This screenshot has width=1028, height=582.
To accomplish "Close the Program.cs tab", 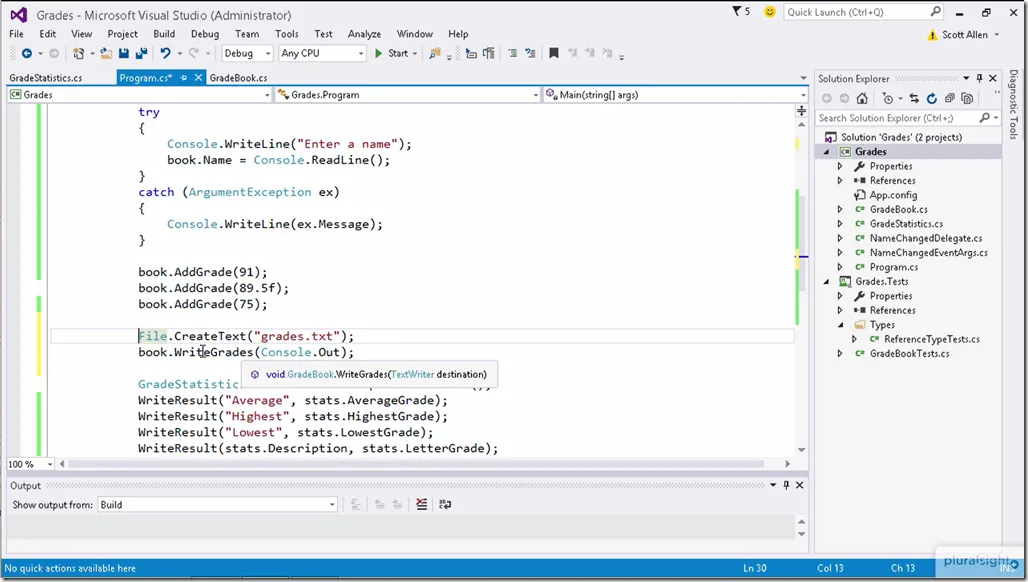I will (x=198, y=77).
